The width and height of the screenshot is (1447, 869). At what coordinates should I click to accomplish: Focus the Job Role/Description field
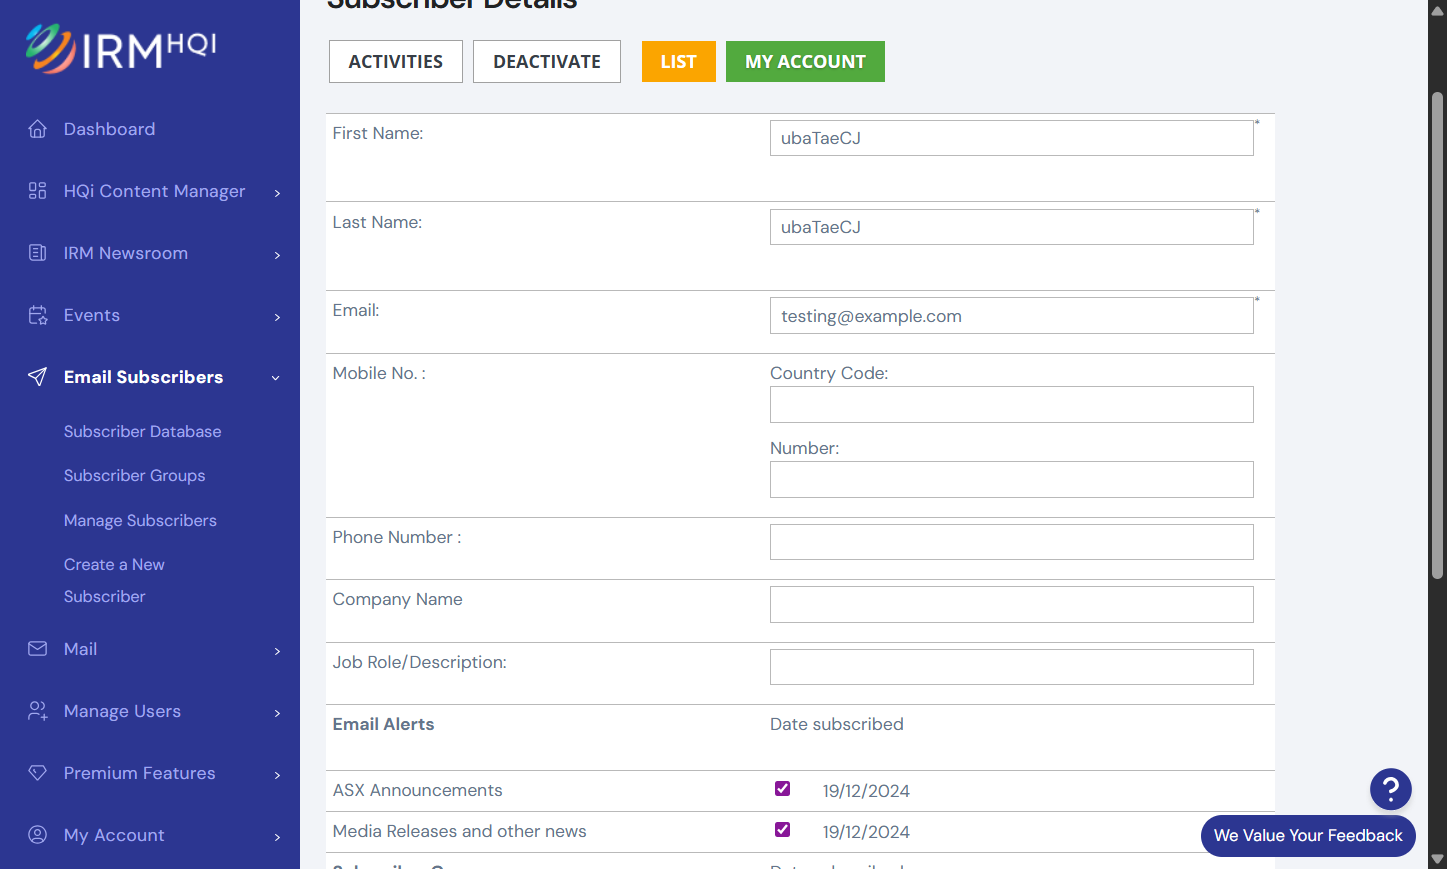[x=1012, y=667]
